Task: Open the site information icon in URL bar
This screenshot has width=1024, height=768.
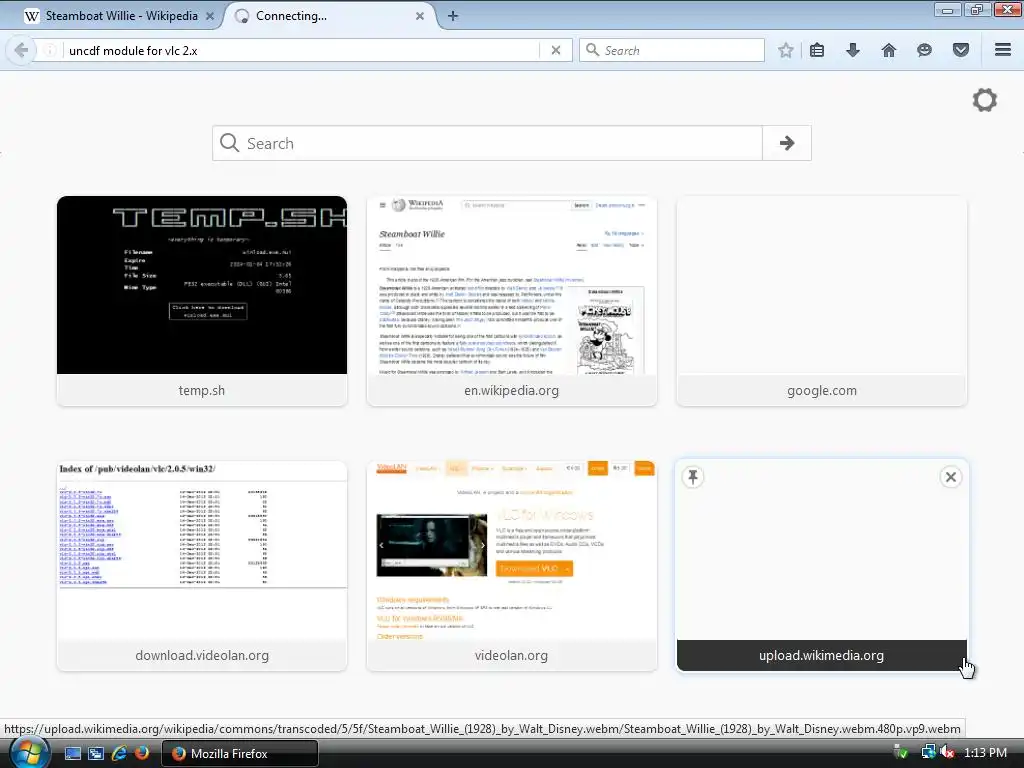Action: 50,50
